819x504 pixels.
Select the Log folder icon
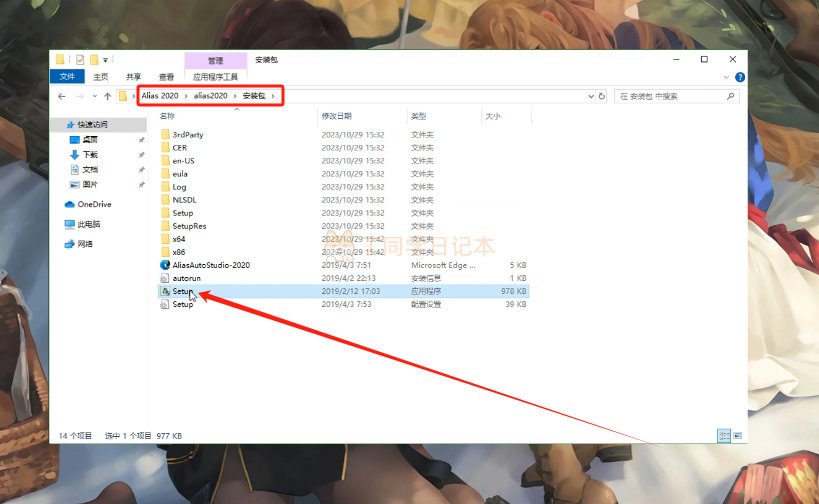[165, 186]
